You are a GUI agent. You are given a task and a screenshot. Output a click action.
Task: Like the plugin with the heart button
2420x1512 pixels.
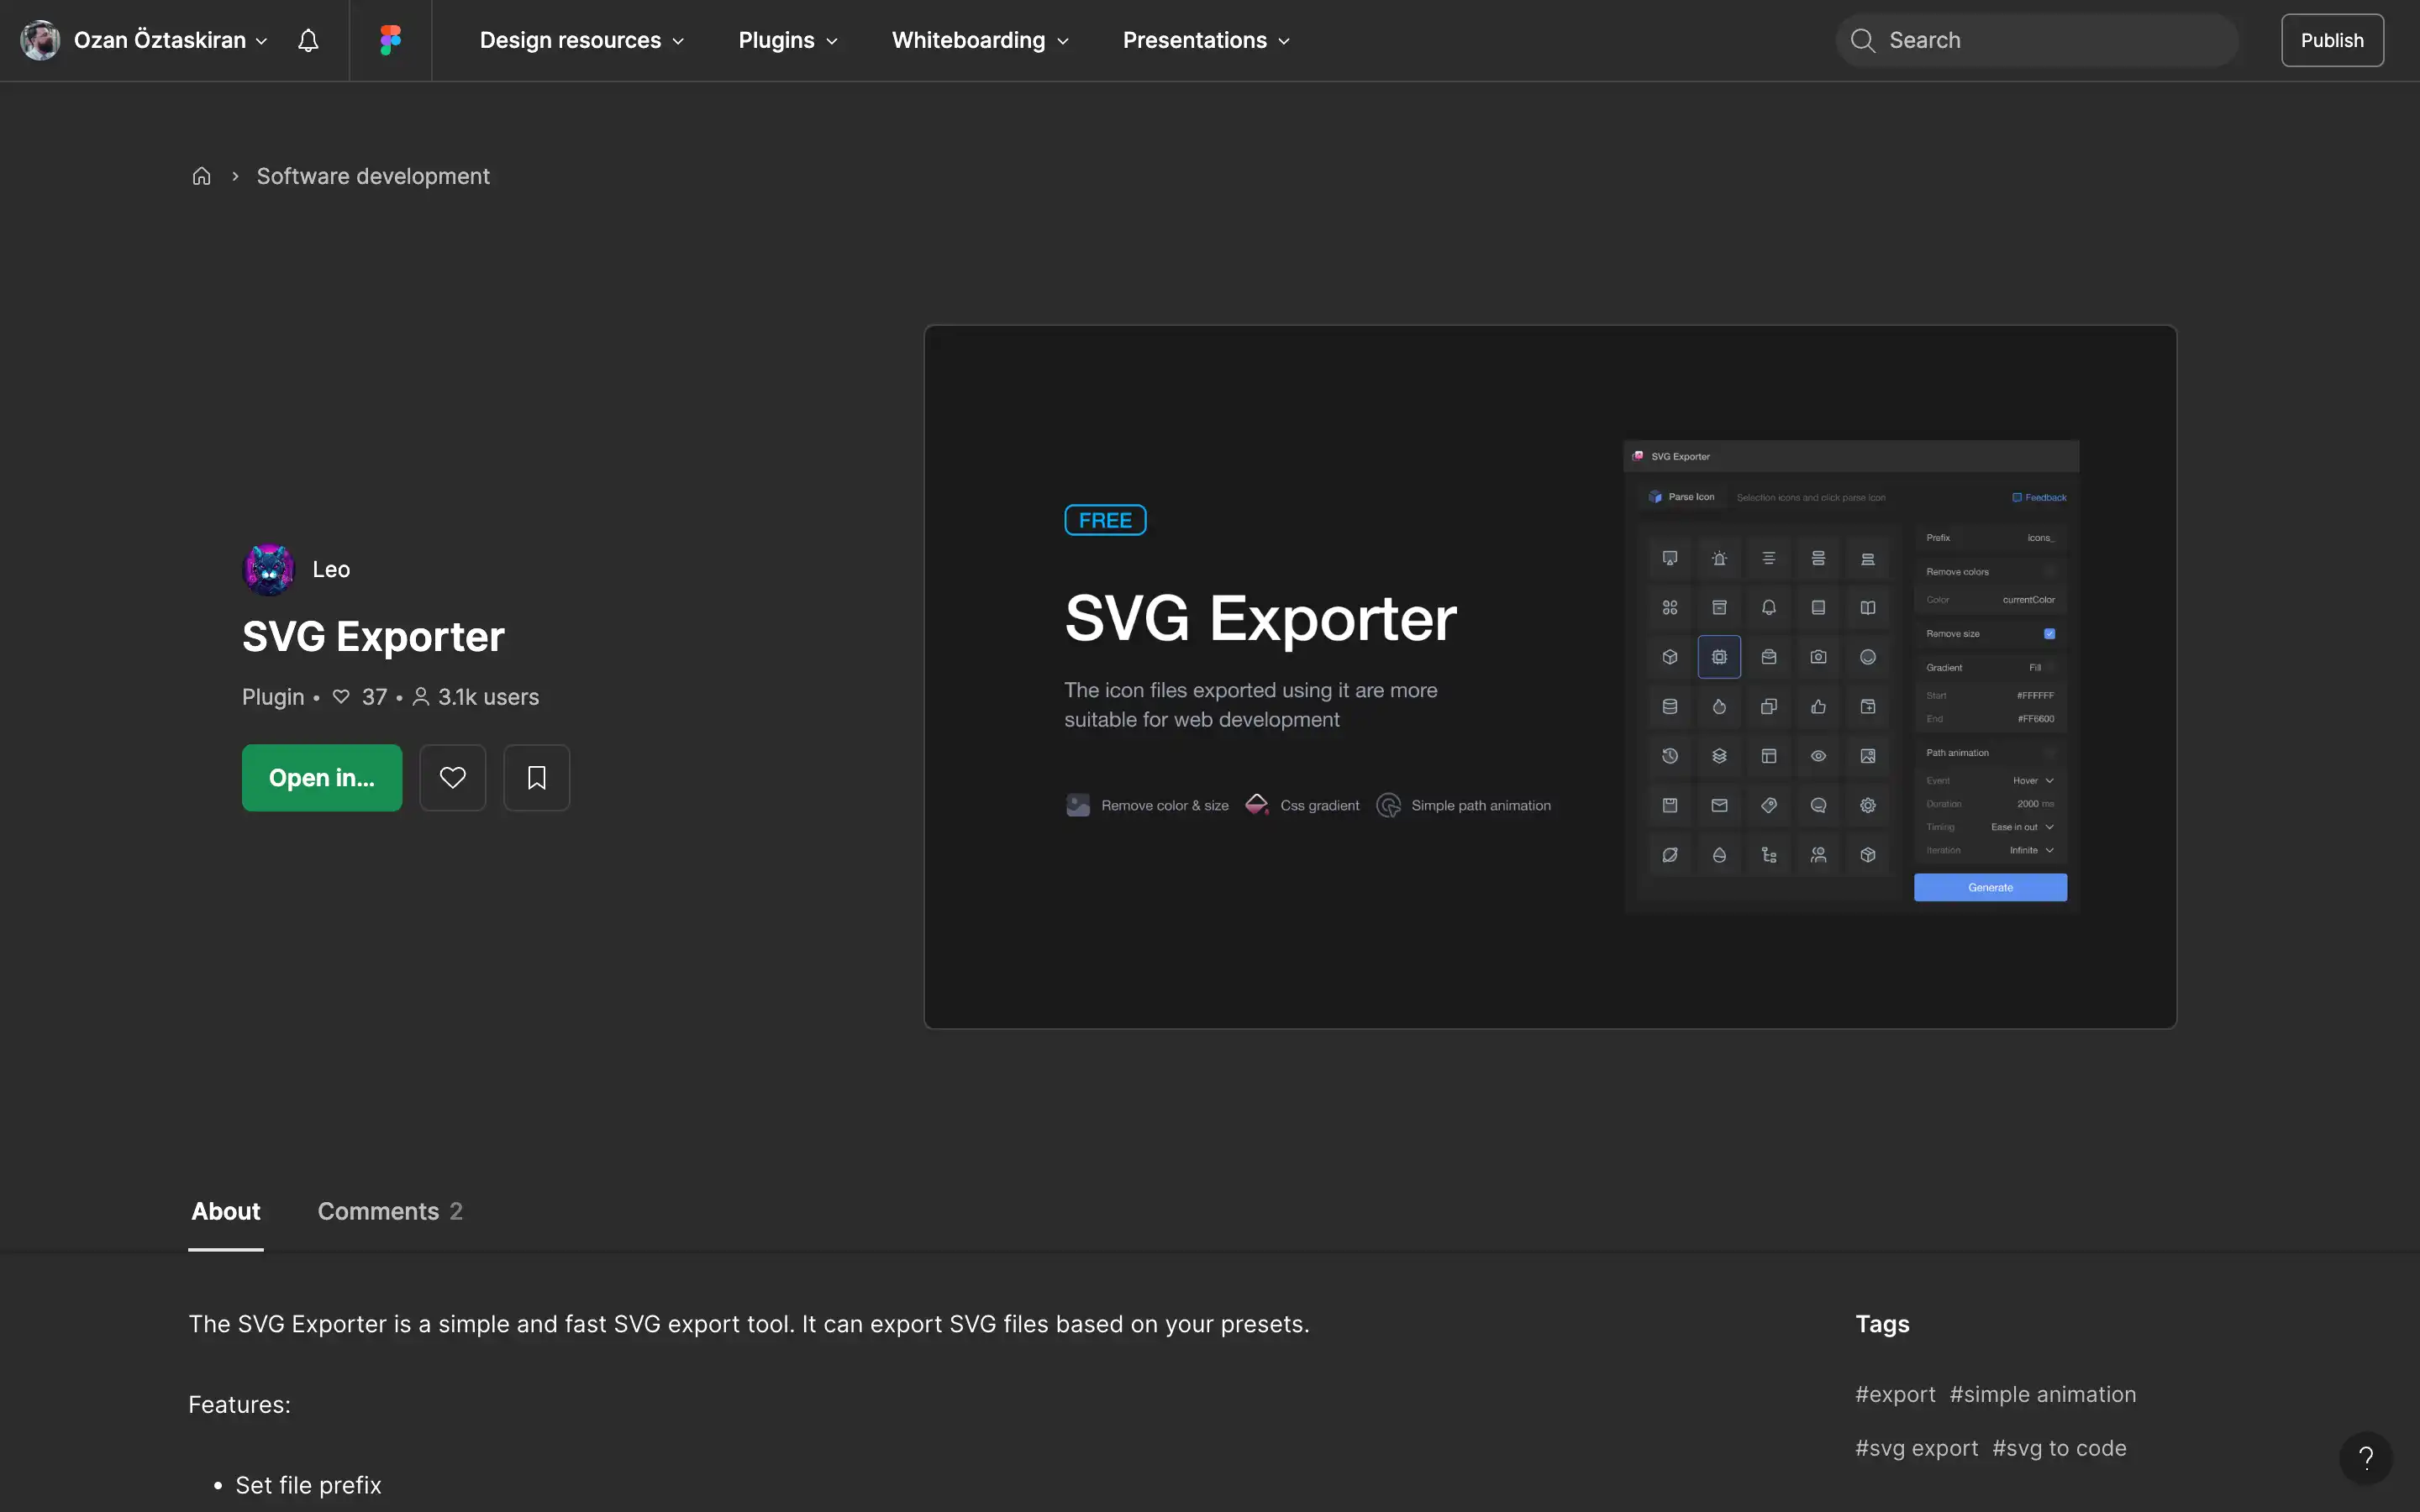tap(453, 777)
